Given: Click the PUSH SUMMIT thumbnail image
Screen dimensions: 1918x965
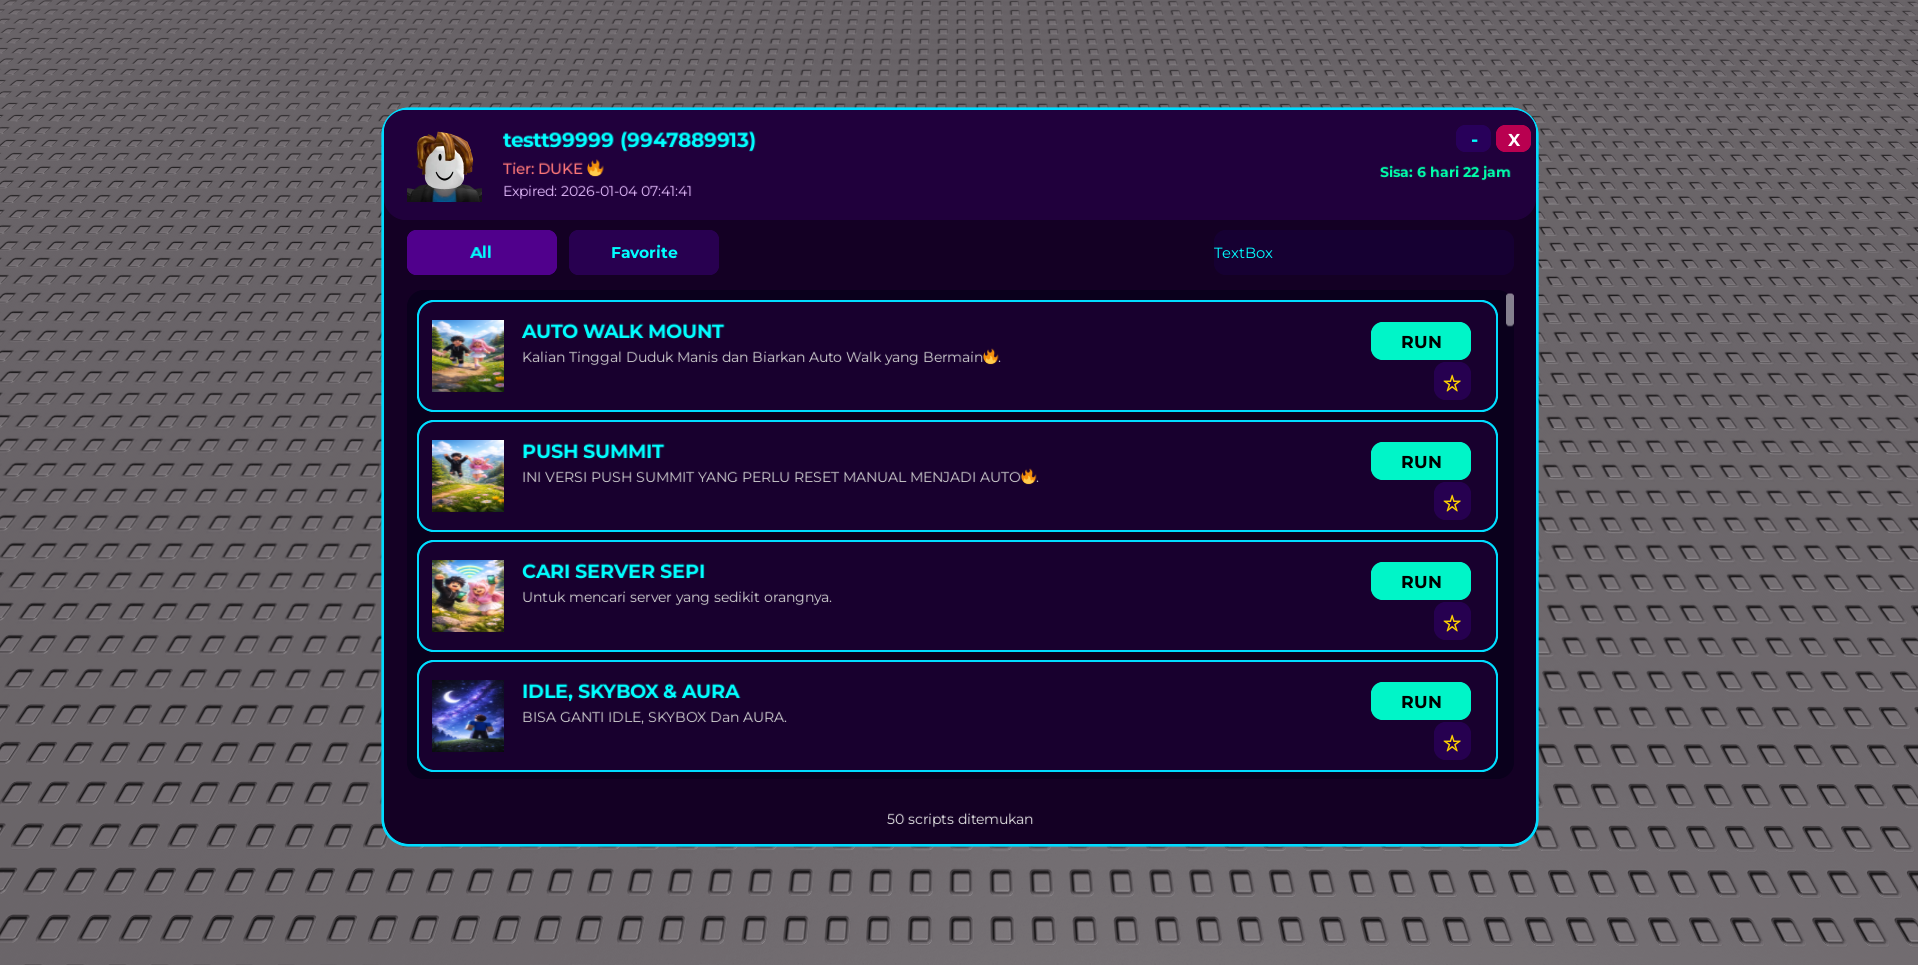Looking at the screenshot, I should pos(468,476).
